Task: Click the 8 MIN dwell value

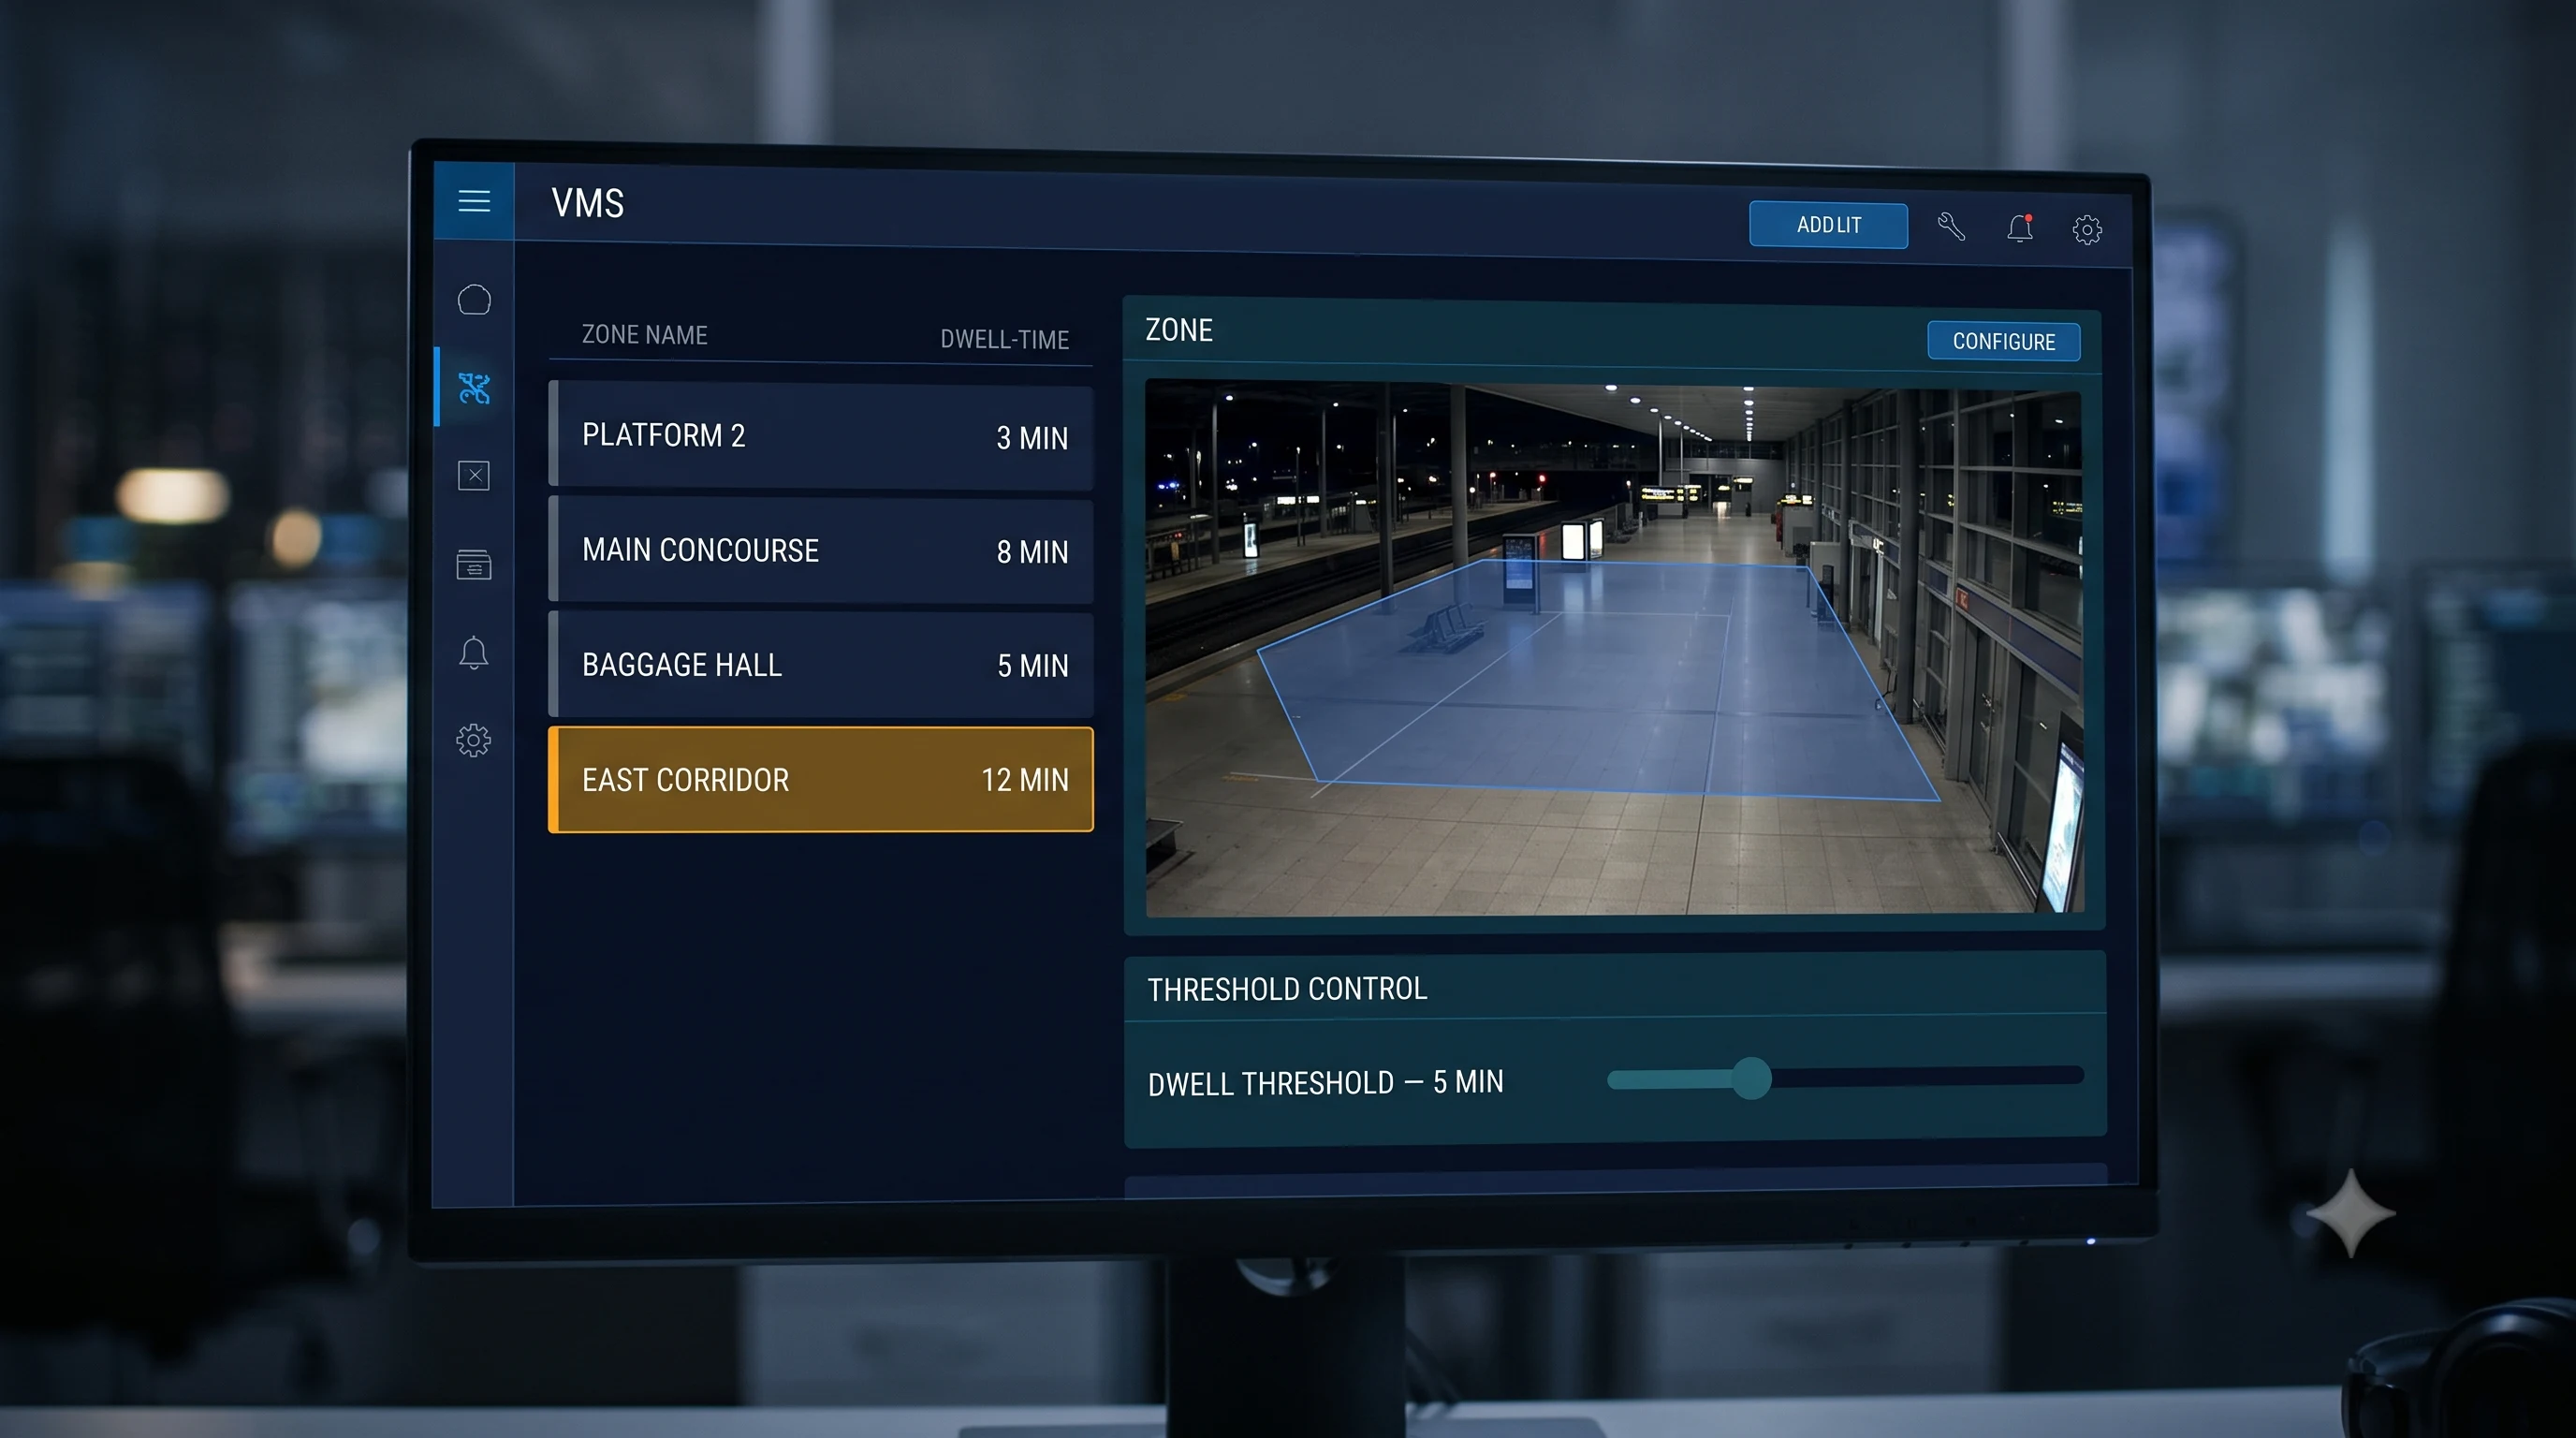Action: click(x=1032, y=552)
